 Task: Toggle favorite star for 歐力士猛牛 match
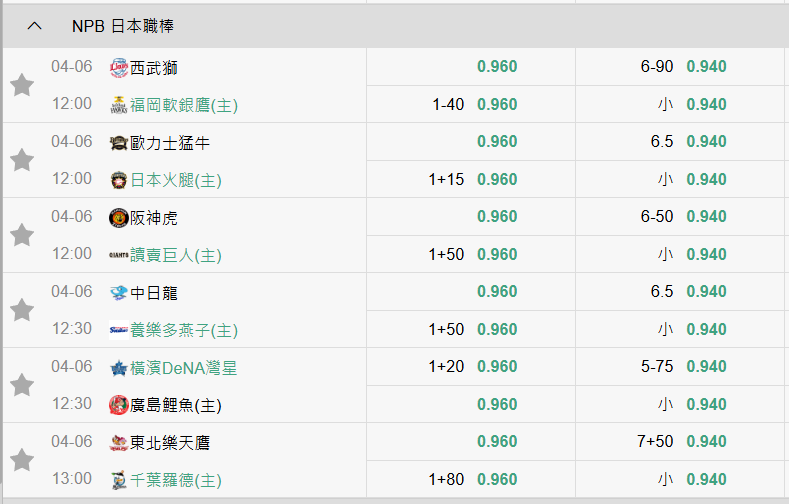(x=22, y=160)
